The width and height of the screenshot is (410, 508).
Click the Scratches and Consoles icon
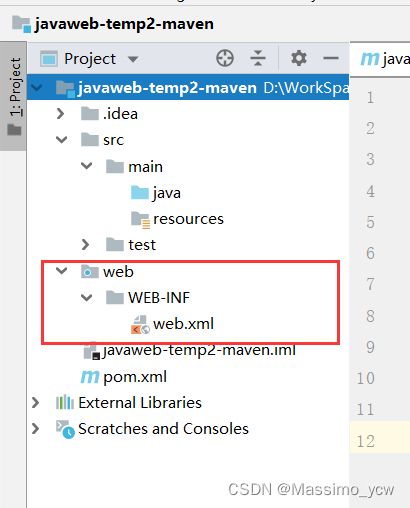pyautogui.click(x=65, y=429)
